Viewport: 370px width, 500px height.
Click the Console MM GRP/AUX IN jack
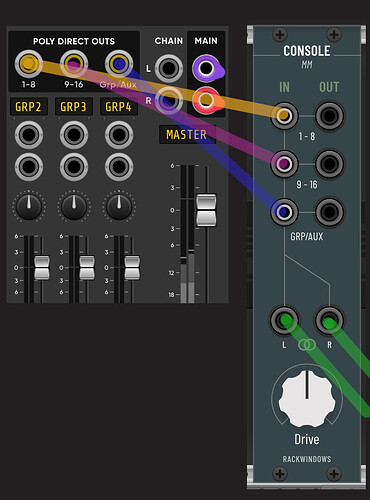point(284,212)
